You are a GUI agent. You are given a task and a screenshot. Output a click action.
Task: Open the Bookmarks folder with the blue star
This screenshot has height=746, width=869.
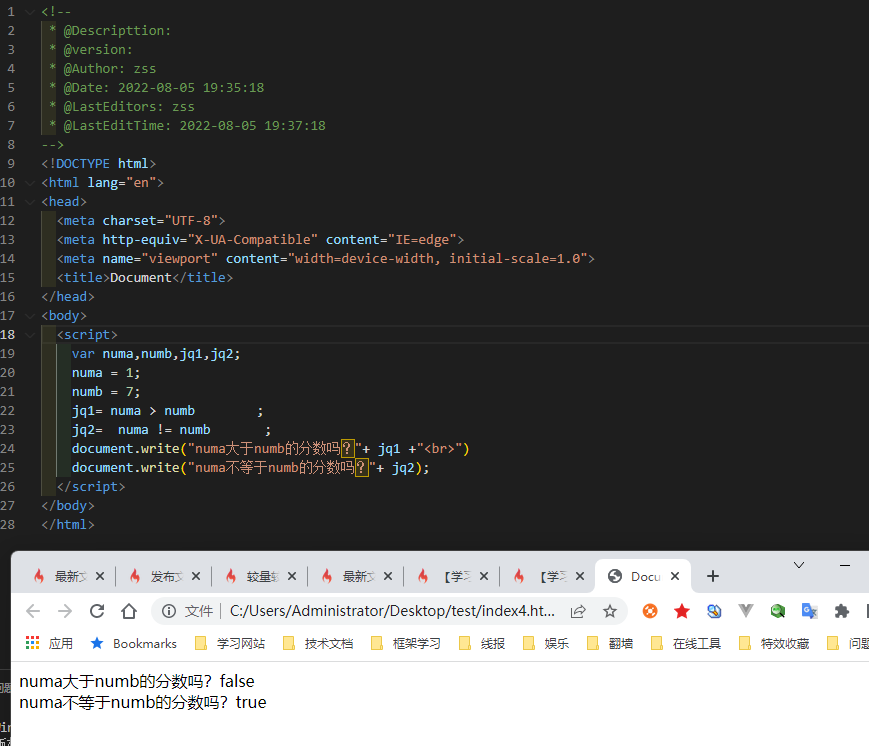tap(133, 643)
